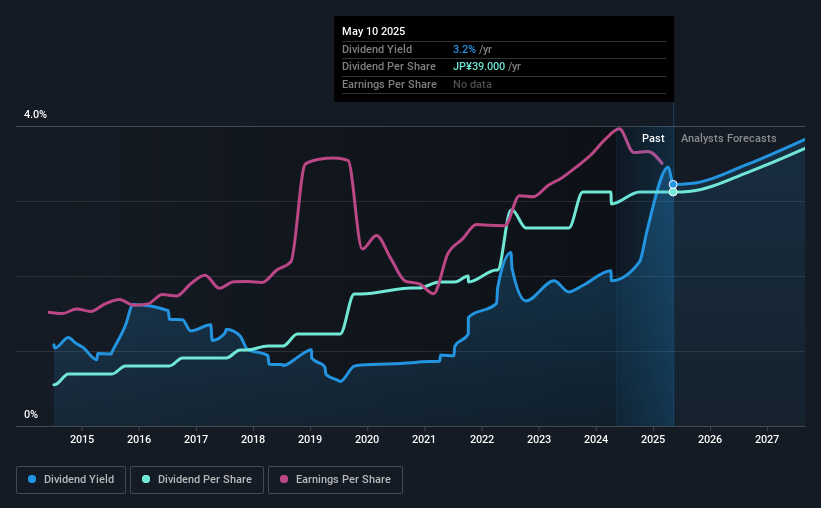821x508 pixels.
Task: Toggle the Dividend Yield legend button
Action: click(x=71, y=480)
